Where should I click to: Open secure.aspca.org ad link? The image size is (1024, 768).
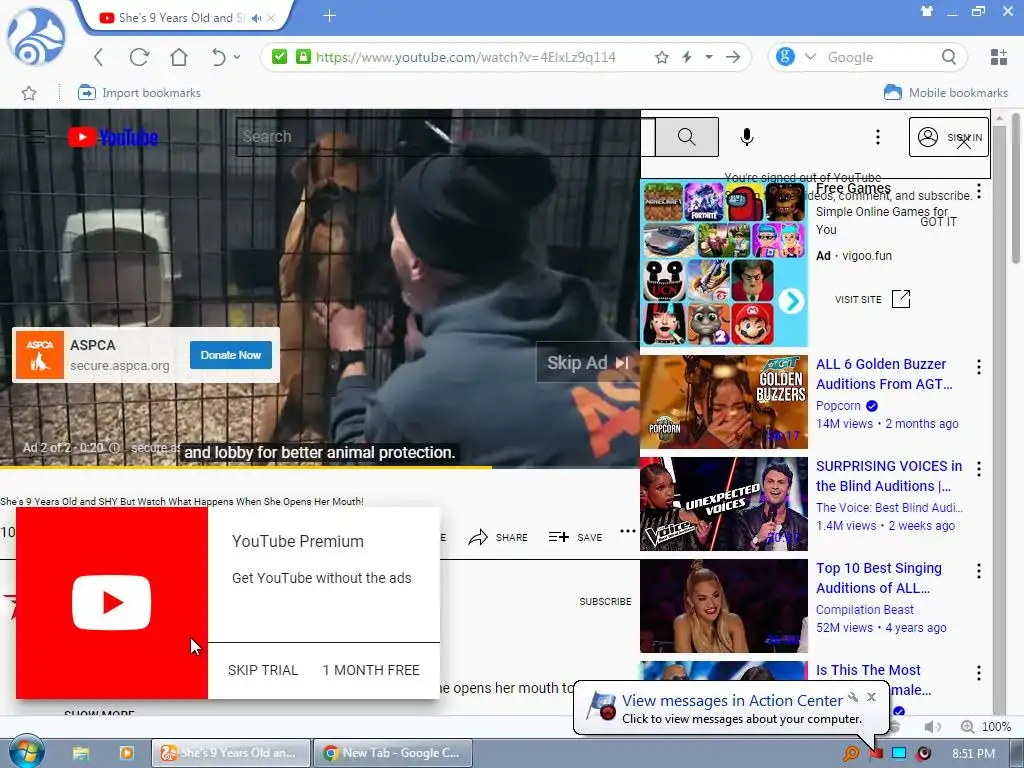[x=120, y=366]
